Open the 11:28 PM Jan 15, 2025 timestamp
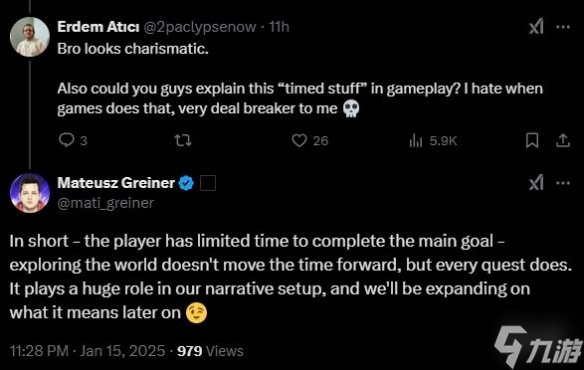The image size is (584, 370). (x=88, y=351)
